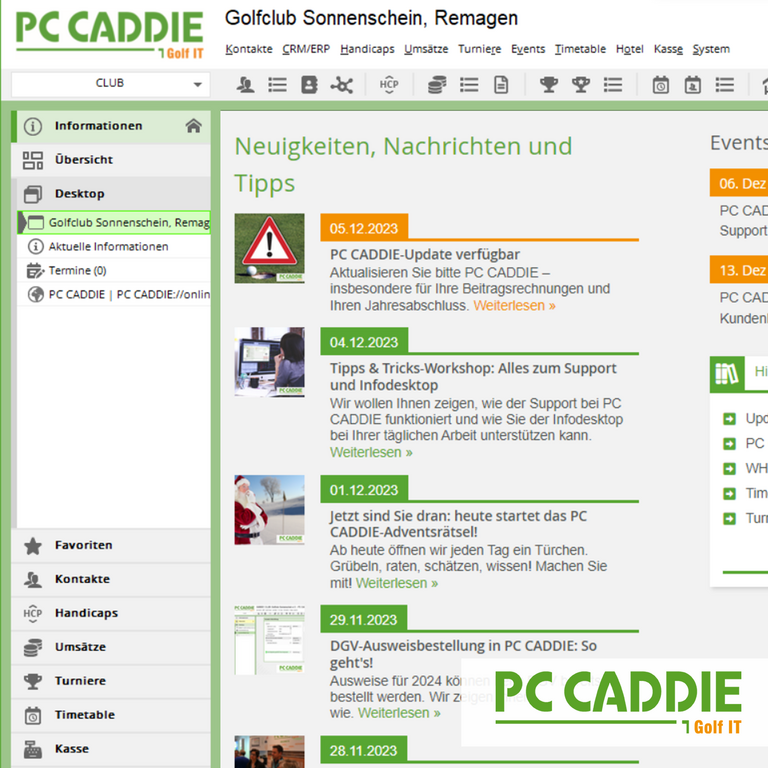Viewport: 768px width, 768px height.
Task: Click the Desktop windows icon
Action: tap(33, 194)
